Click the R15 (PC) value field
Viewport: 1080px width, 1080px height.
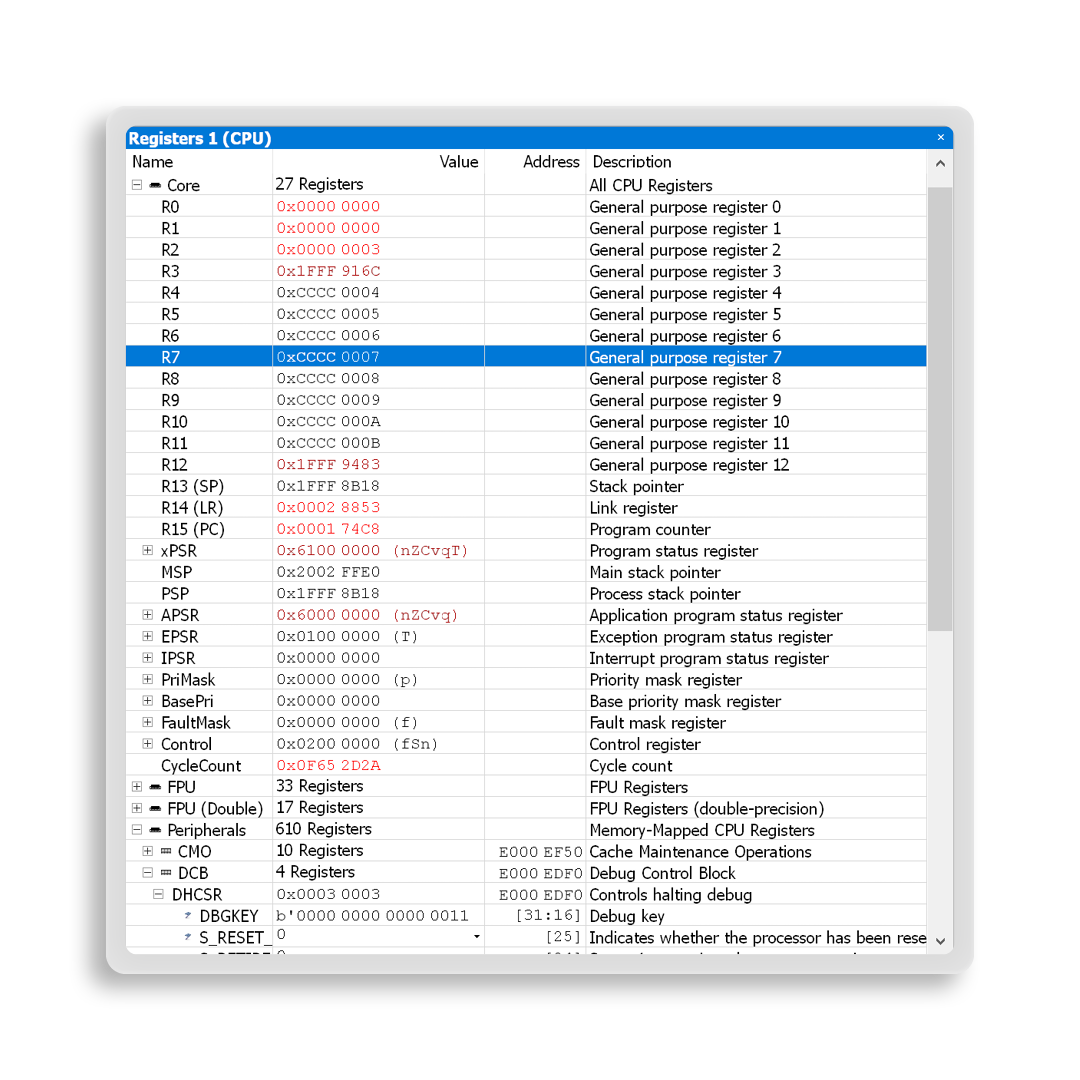(x=328, y=529)
